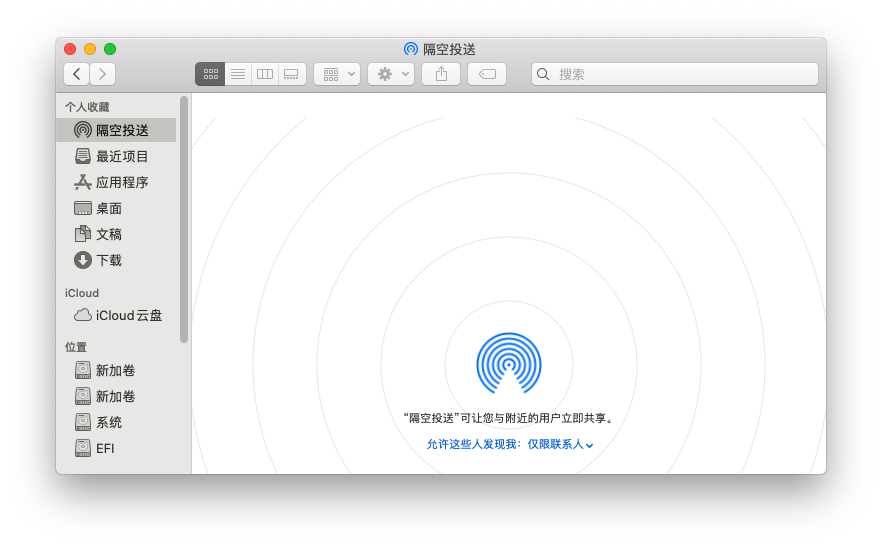Click the large blue AirDrop icon

tap(509, 363)
